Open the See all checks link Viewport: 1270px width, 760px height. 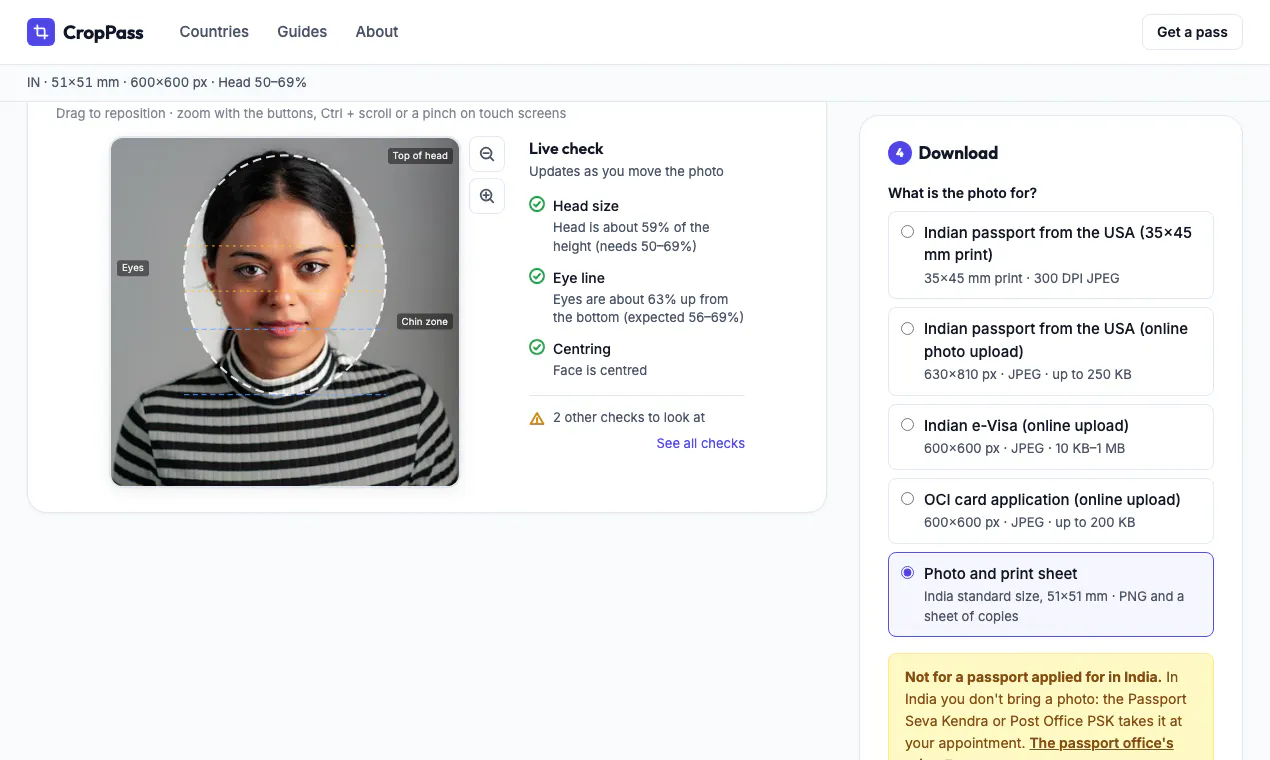(700, 443)
